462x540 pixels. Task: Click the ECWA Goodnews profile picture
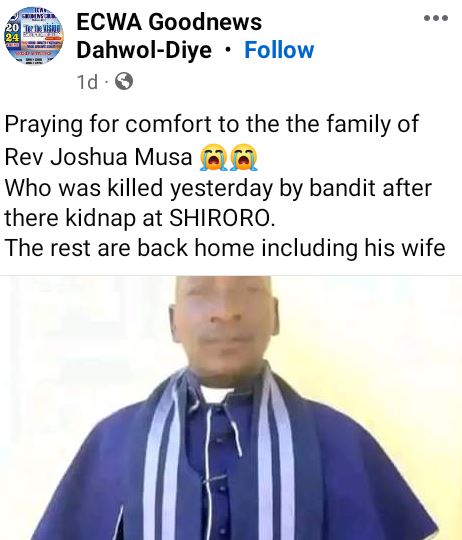point(34,36)
